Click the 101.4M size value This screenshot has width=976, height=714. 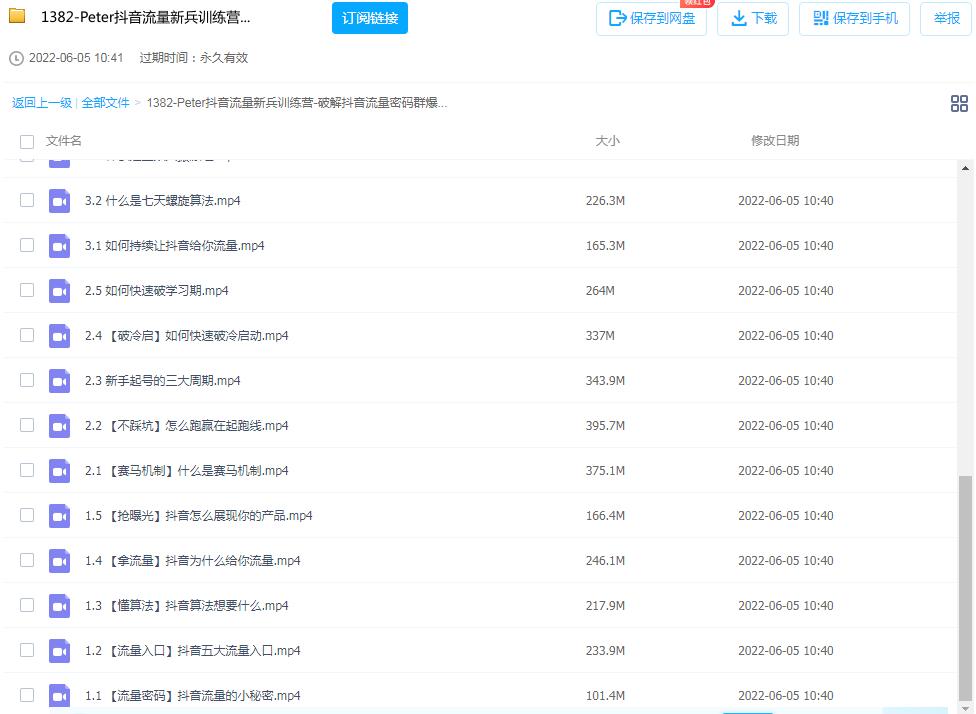[x=605, y=696]
